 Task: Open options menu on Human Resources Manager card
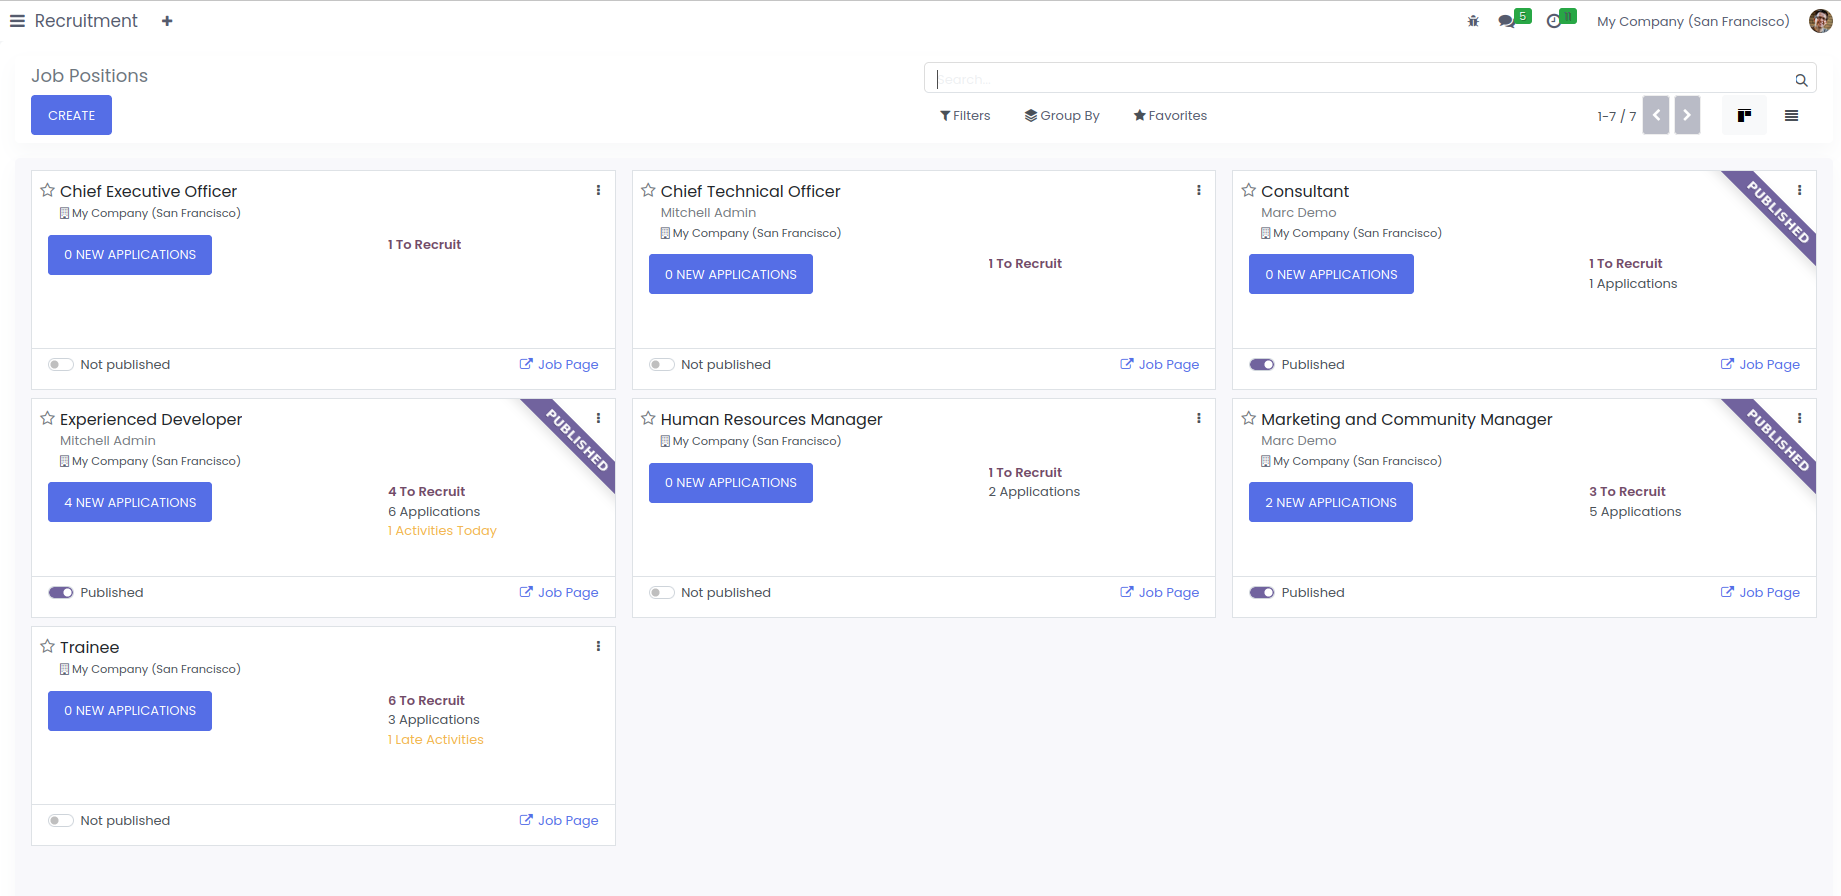(x=1198, y=418)
